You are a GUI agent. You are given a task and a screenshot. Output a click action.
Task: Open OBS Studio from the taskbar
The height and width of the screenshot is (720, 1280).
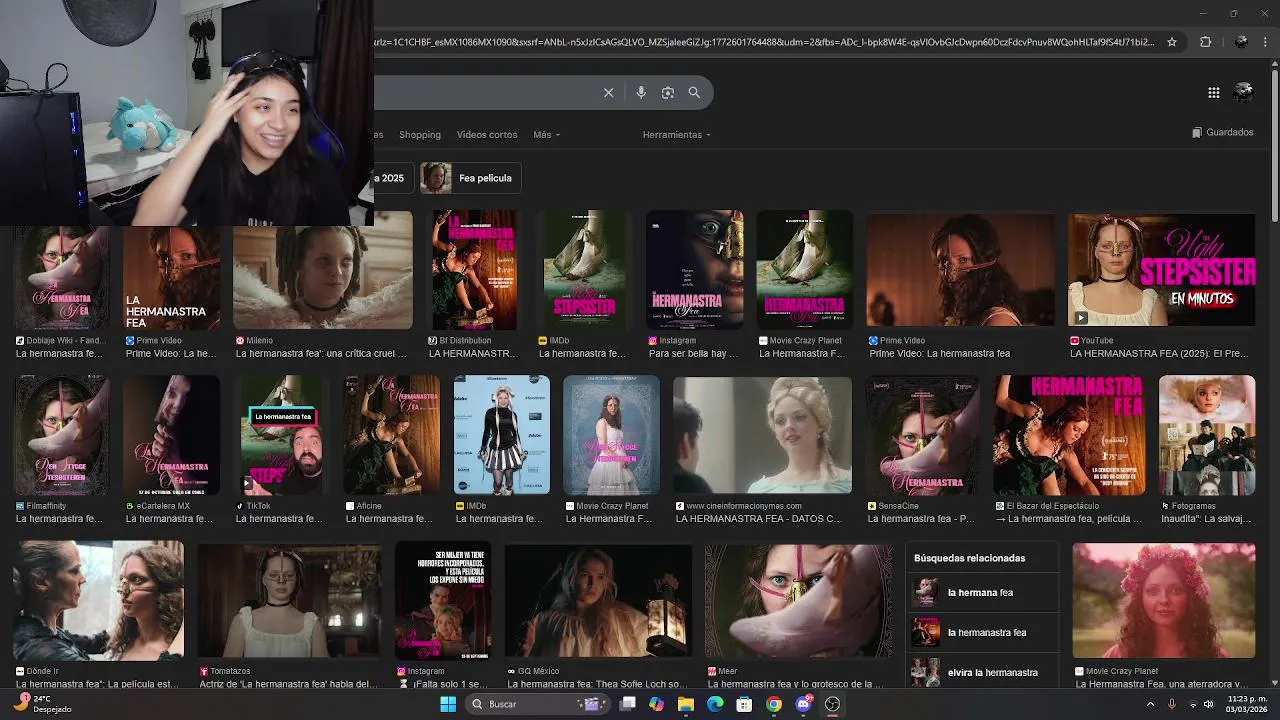(832, 704)
